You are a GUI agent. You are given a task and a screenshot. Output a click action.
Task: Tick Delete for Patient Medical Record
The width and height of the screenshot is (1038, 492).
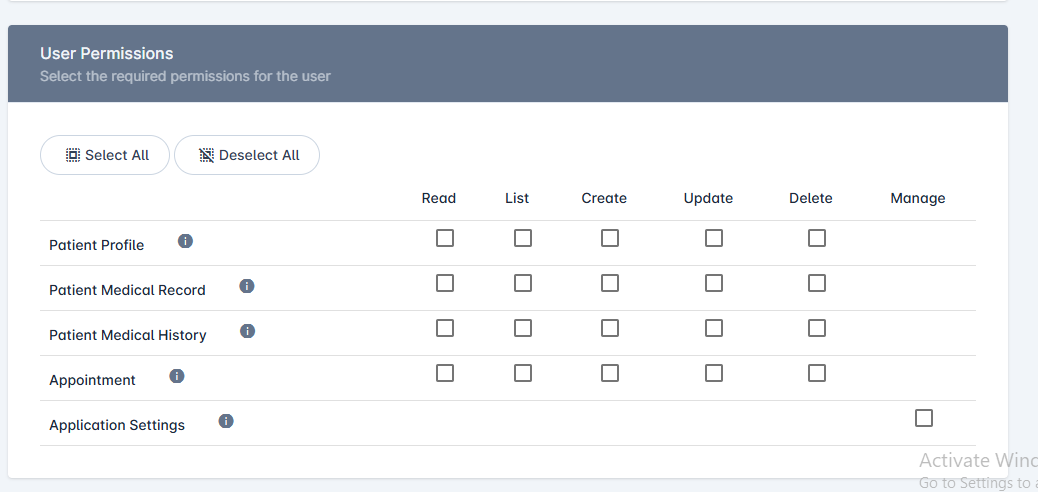pyautogui.click(x=817, y=283)
